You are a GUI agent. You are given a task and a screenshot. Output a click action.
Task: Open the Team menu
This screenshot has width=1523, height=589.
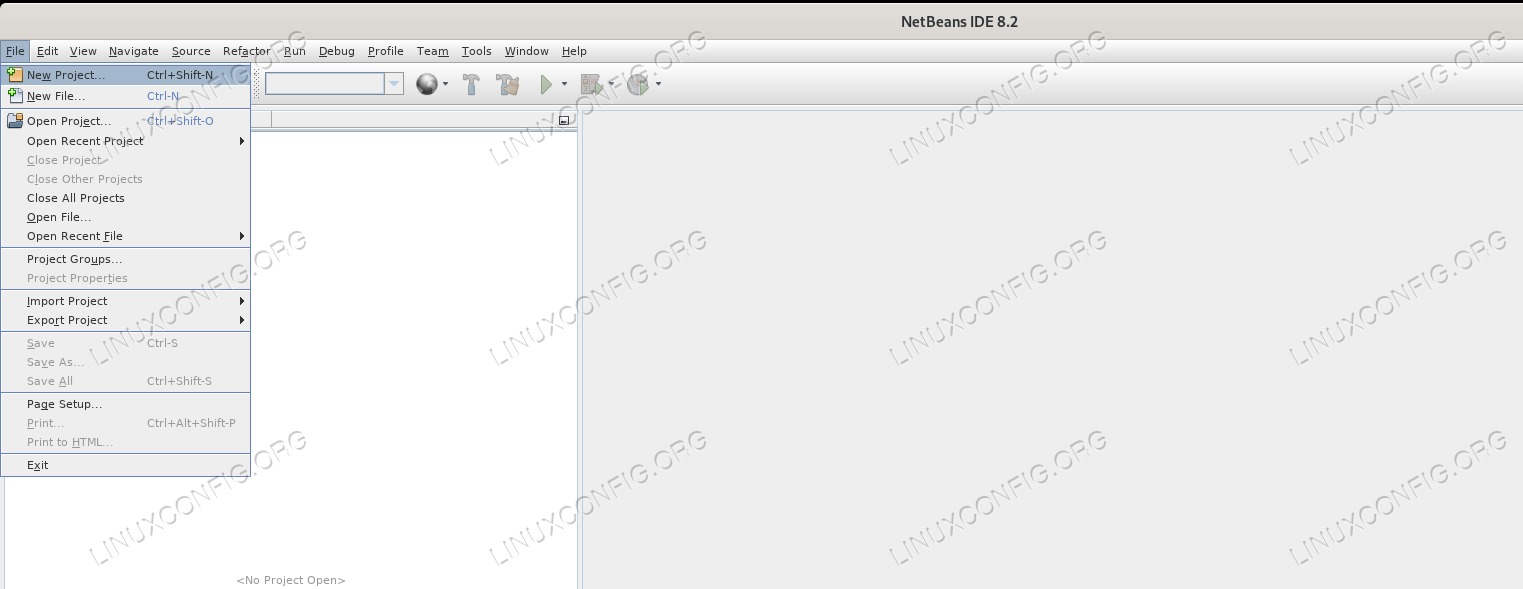433,51
